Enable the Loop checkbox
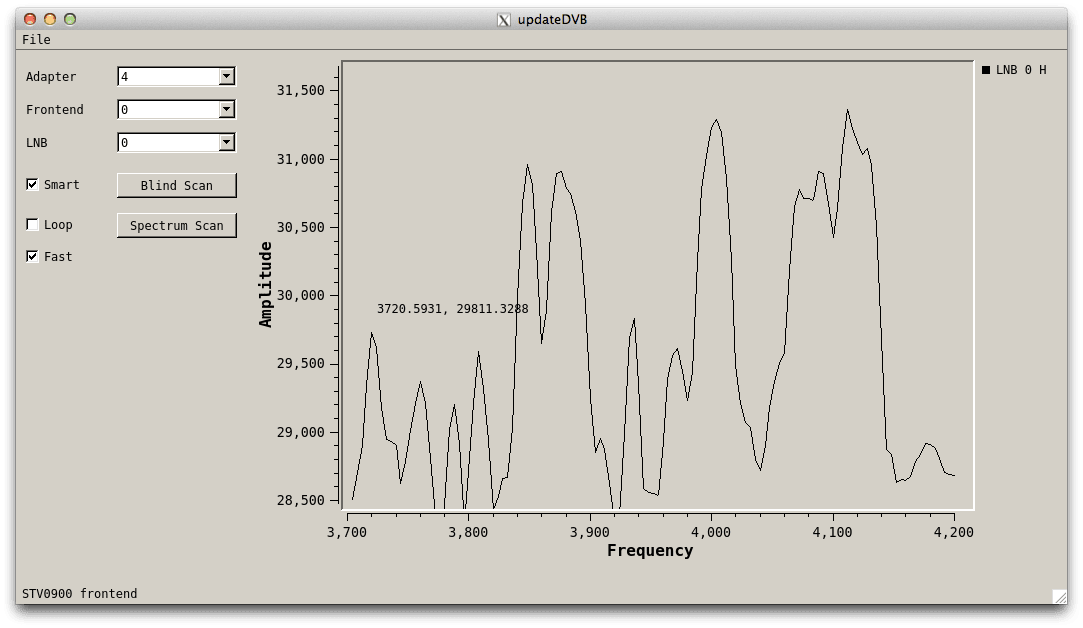This screenshot has width=1083, height=628. (33, 225)
